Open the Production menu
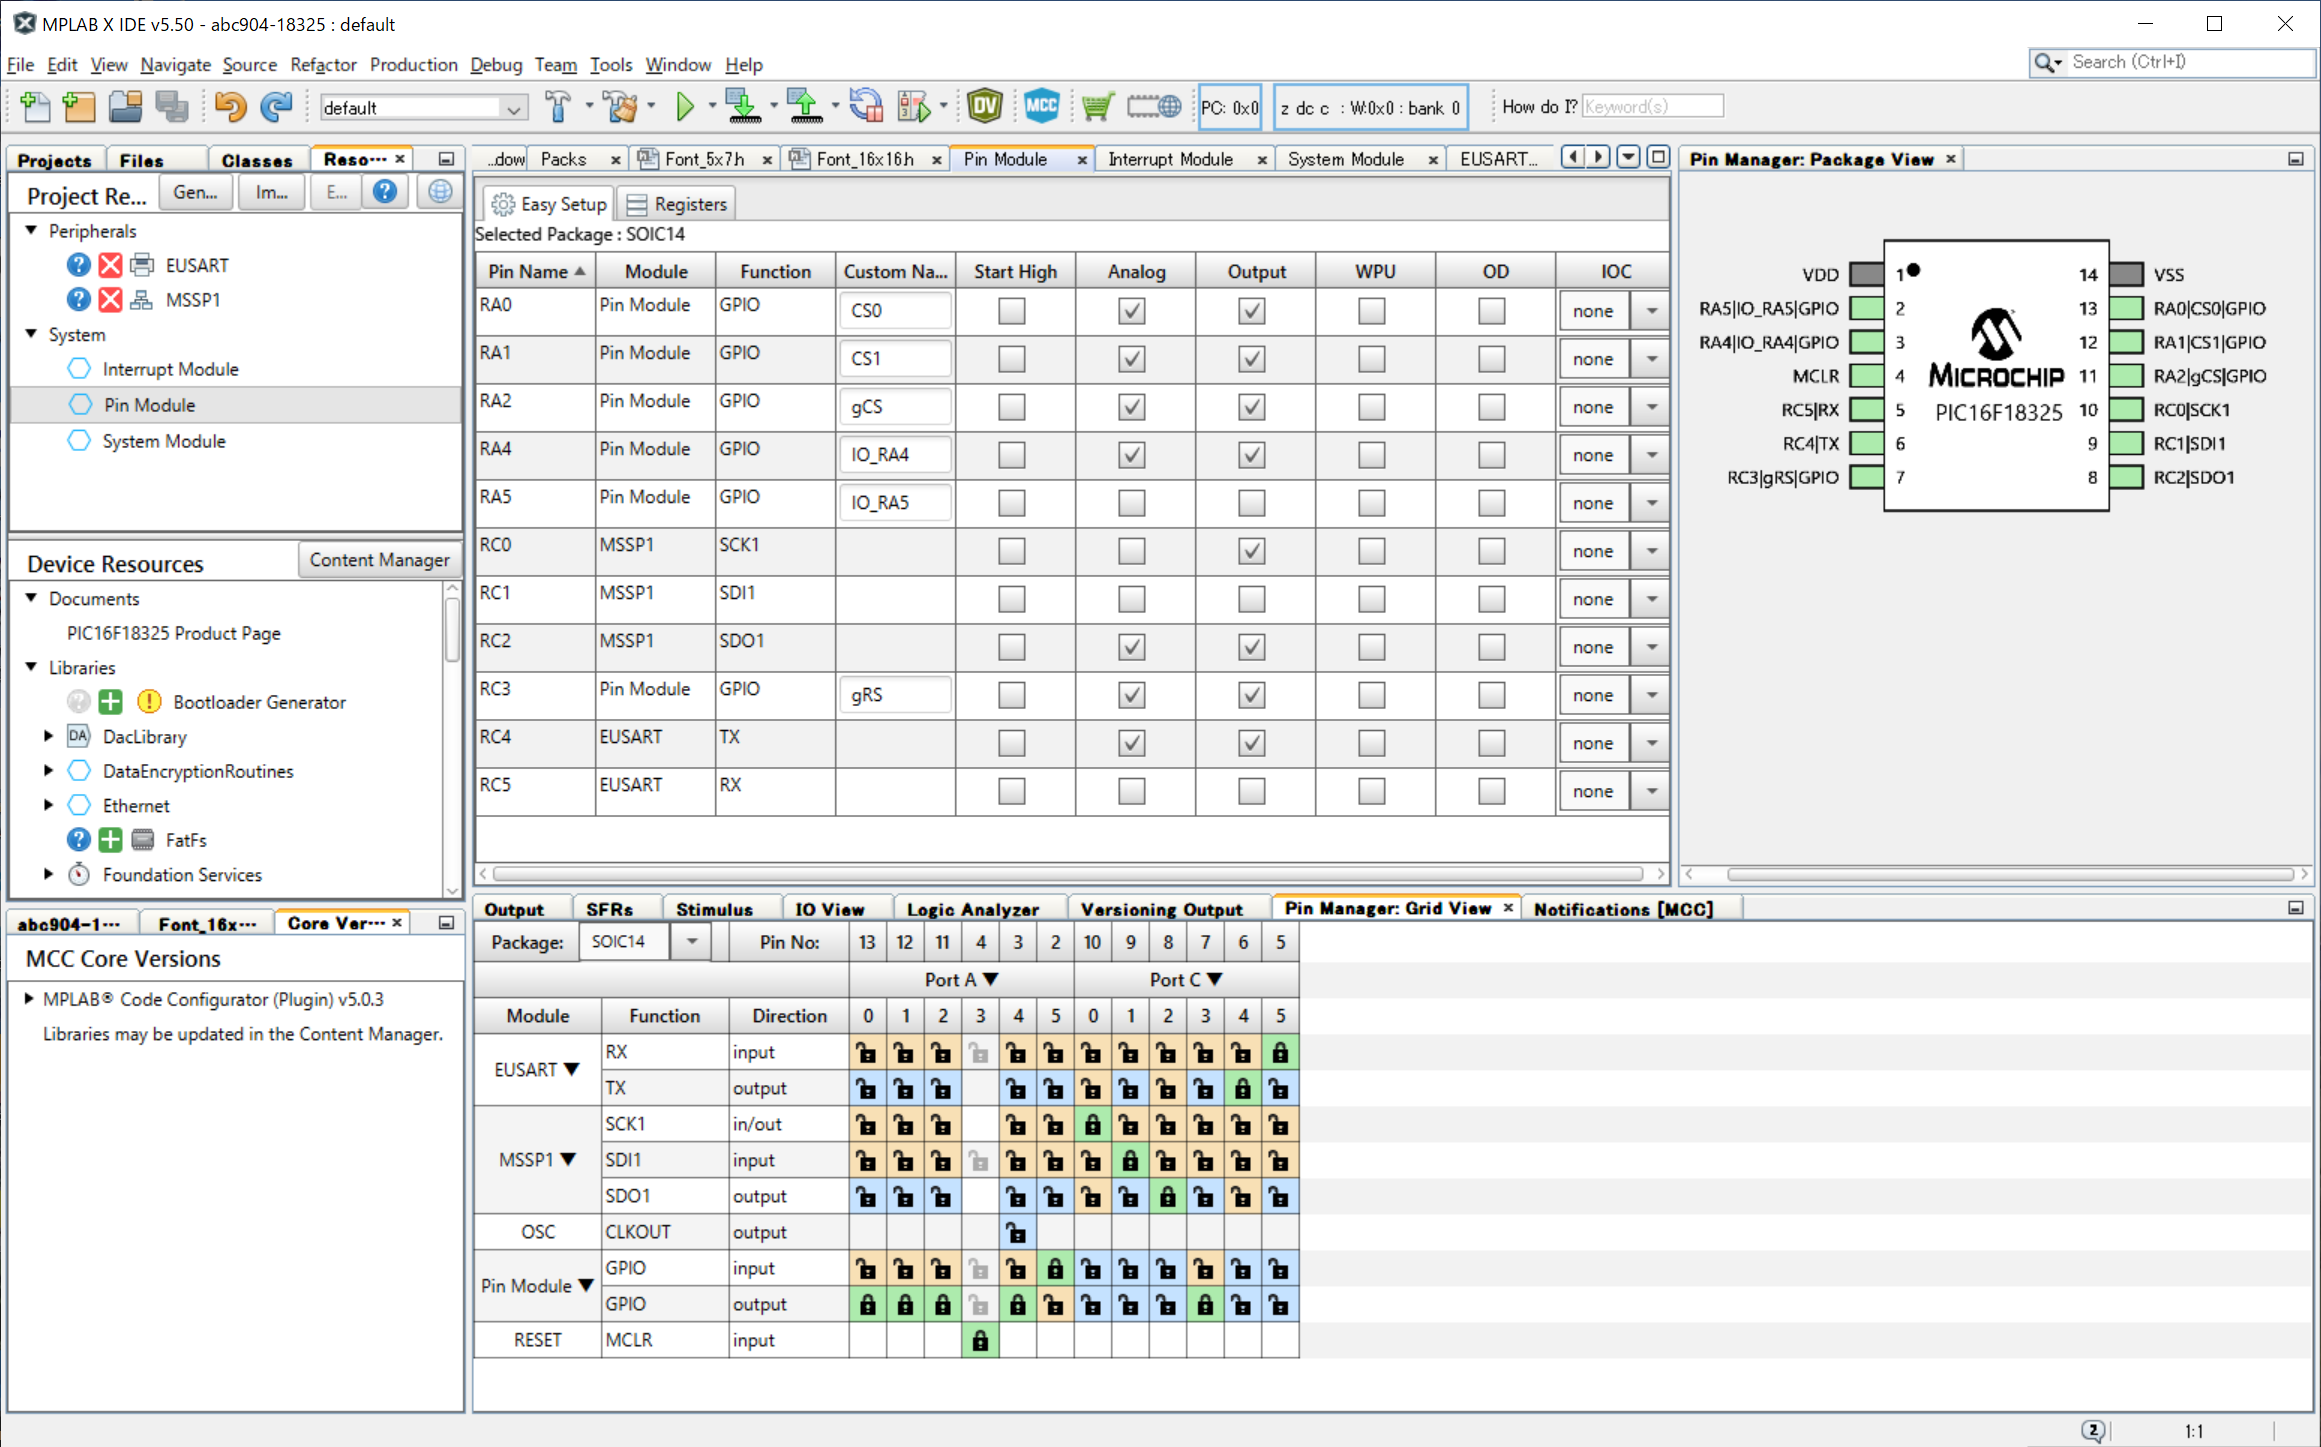This screenshot has width=2321, height=1447. [x=413, y=65]
